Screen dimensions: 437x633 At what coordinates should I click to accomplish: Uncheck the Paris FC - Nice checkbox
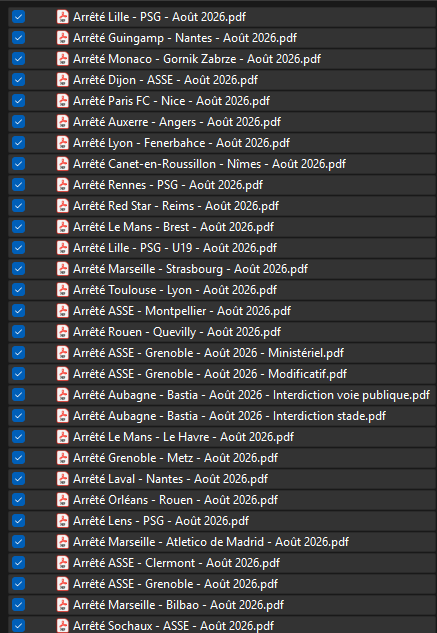(x=18, y=101)
